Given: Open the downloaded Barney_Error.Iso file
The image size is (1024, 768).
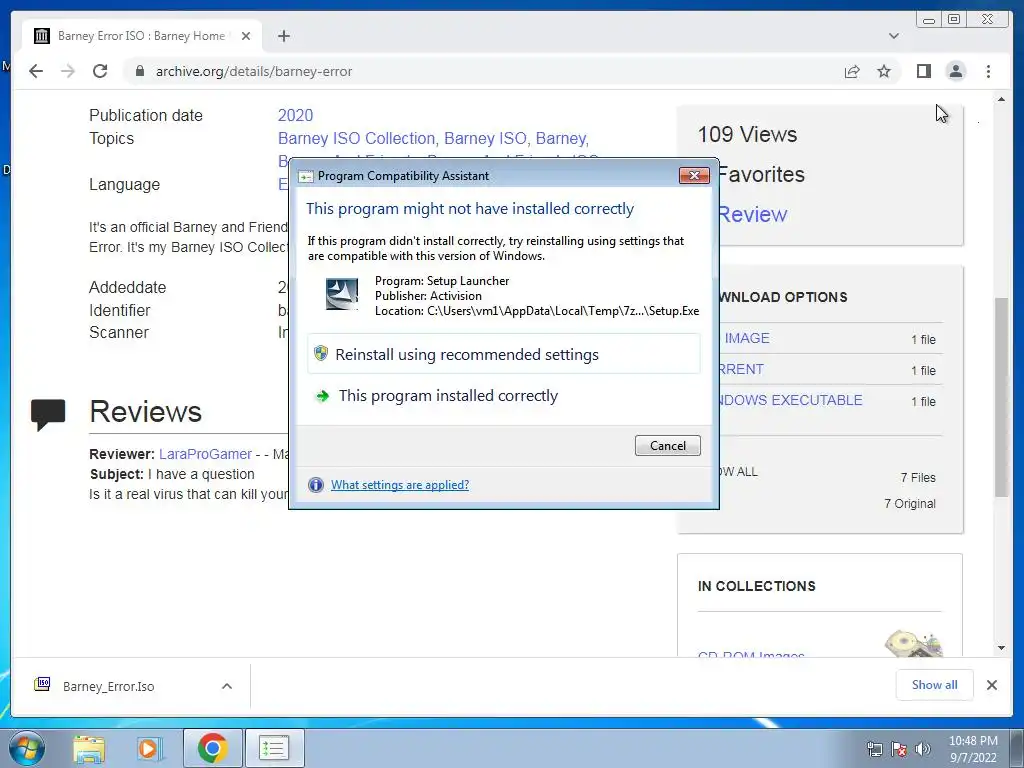Looking at the screenshot, I should tap(108, 686).
